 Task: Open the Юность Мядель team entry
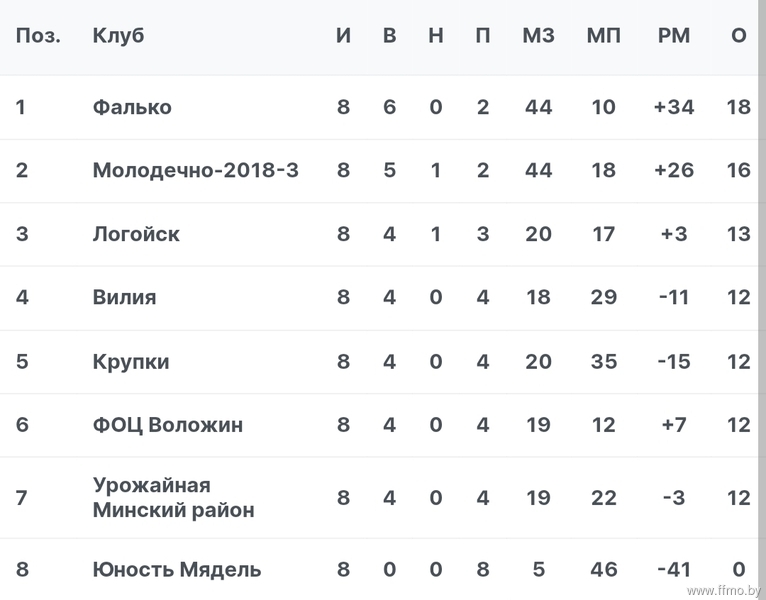point(177,569)
